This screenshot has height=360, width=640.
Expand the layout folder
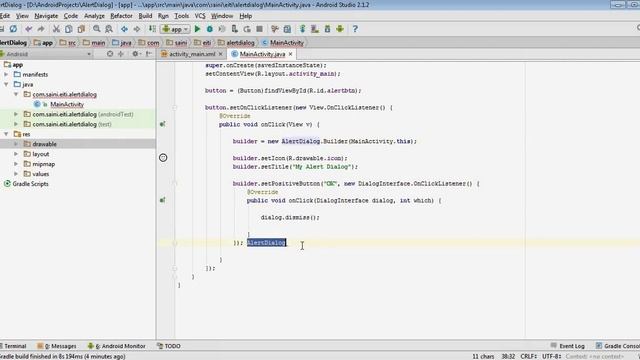click(16, 154)
